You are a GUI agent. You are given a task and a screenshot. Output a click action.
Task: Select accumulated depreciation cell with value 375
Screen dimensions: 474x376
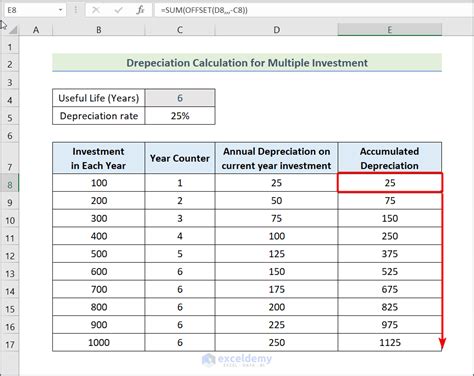[x=390, y=254]
